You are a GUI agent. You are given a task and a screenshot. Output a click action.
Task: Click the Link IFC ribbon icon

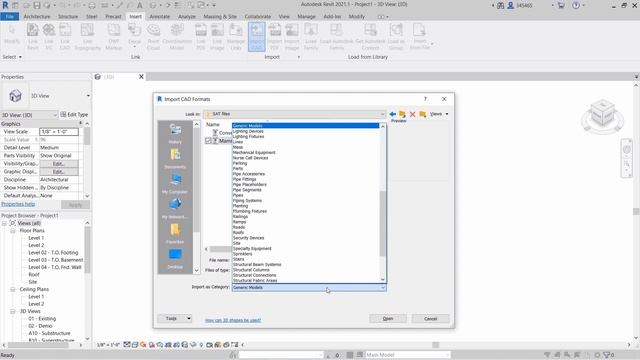point(49,37)
